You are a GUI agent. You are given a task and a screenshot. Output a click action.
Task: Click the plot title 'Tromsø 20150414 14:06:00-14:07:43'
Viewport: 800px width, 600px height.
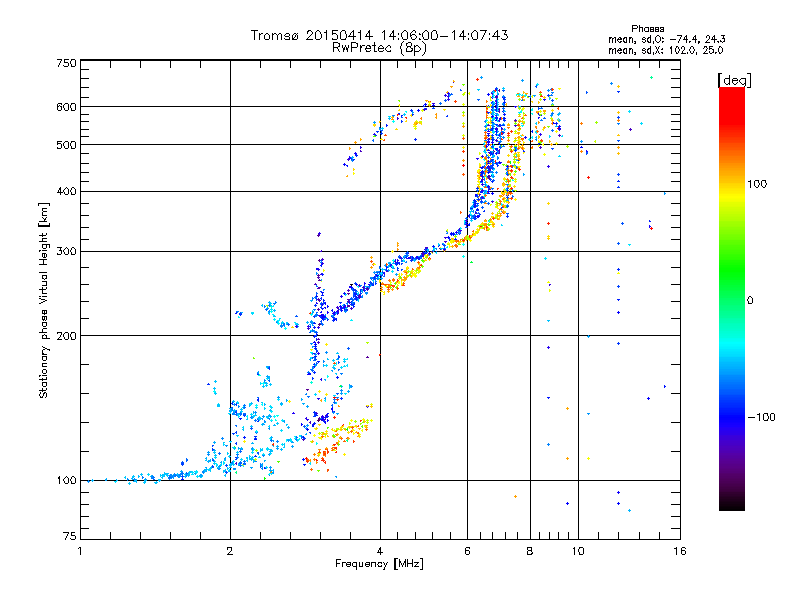[379, 35]
